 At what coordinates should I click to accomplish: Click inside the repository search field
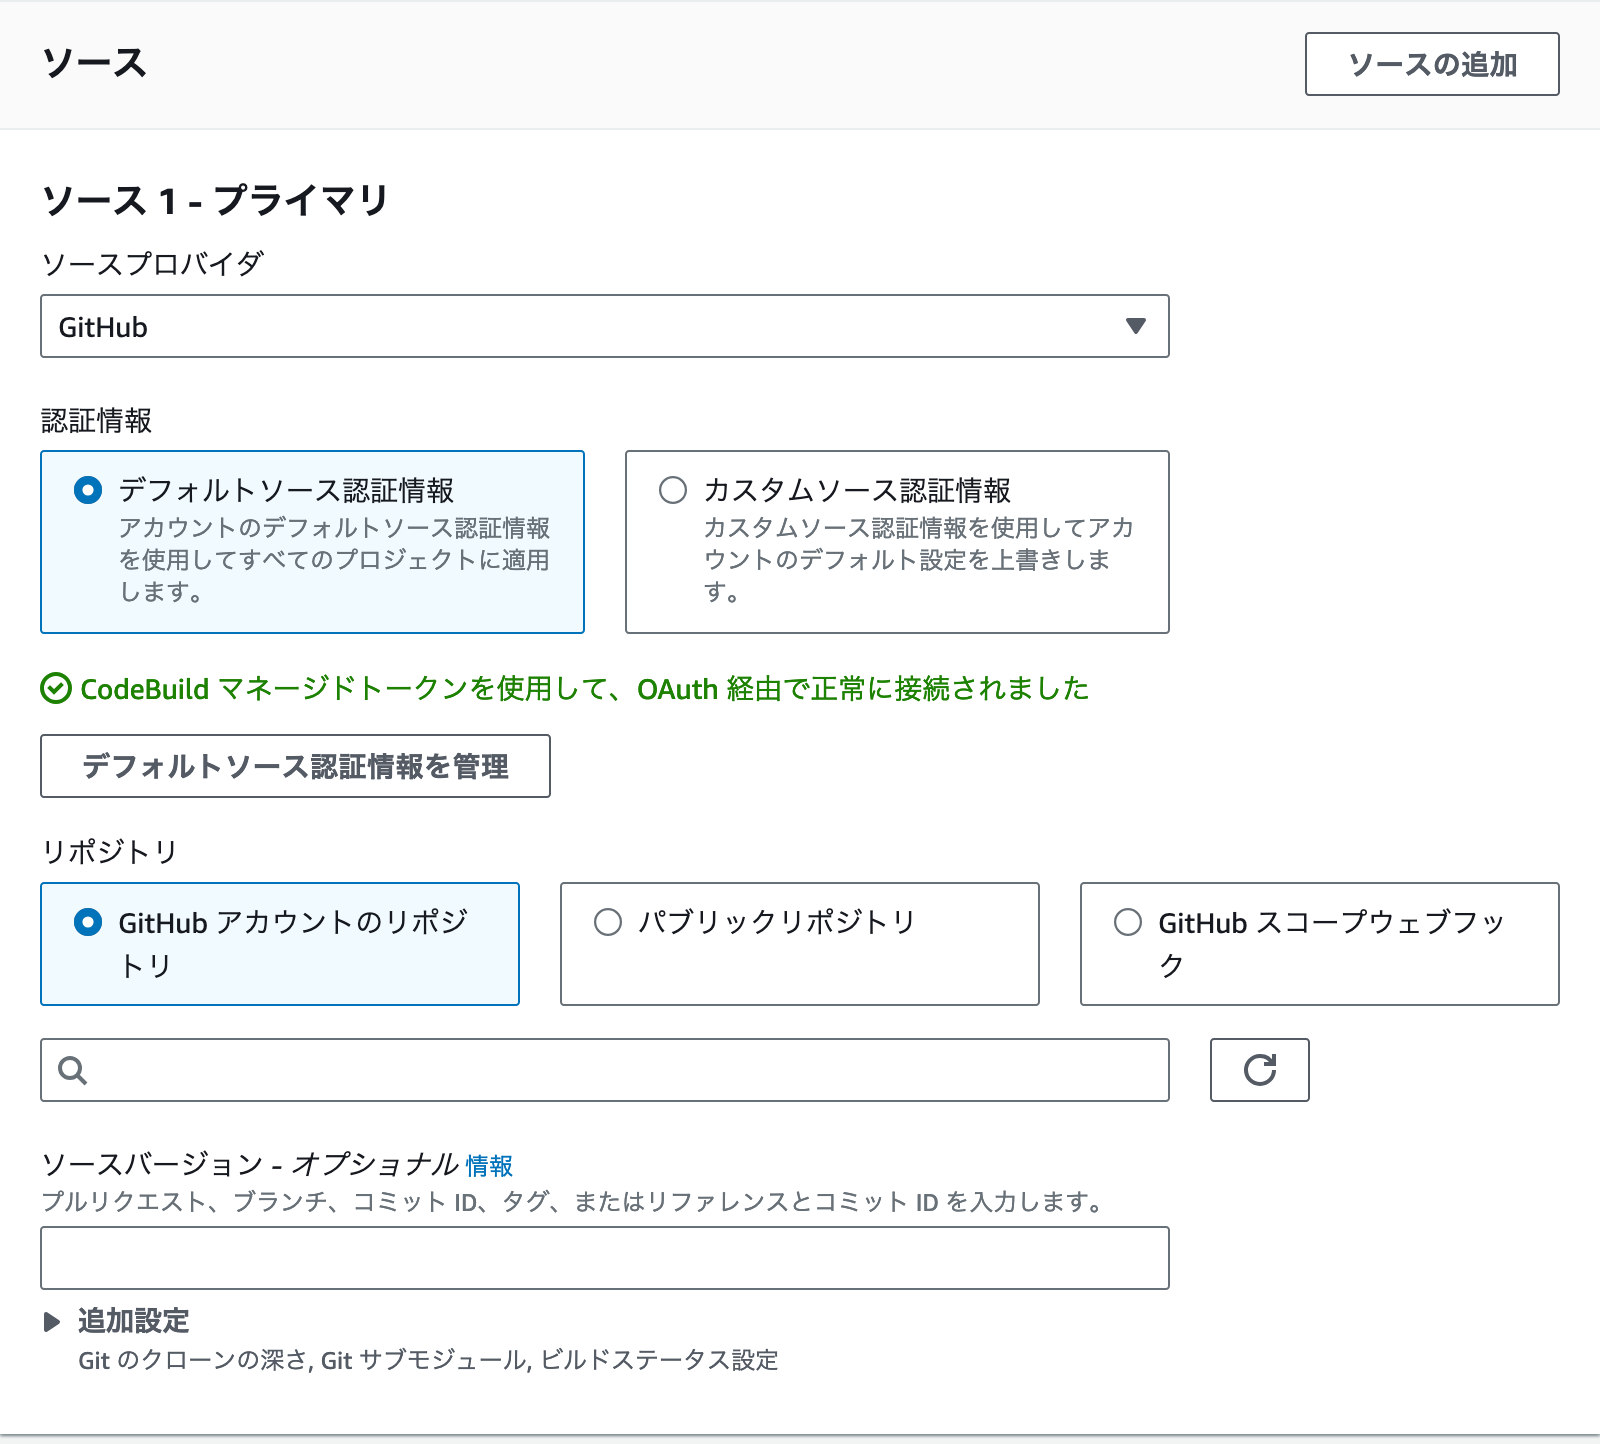pos(600,1070)
